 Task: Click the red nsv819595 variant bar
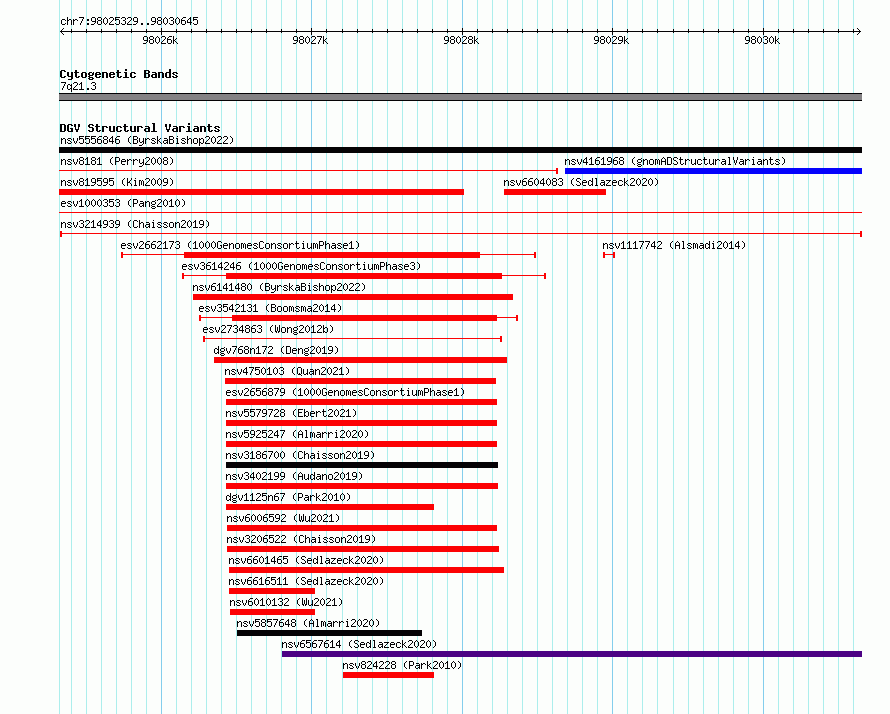click(262, 192)
